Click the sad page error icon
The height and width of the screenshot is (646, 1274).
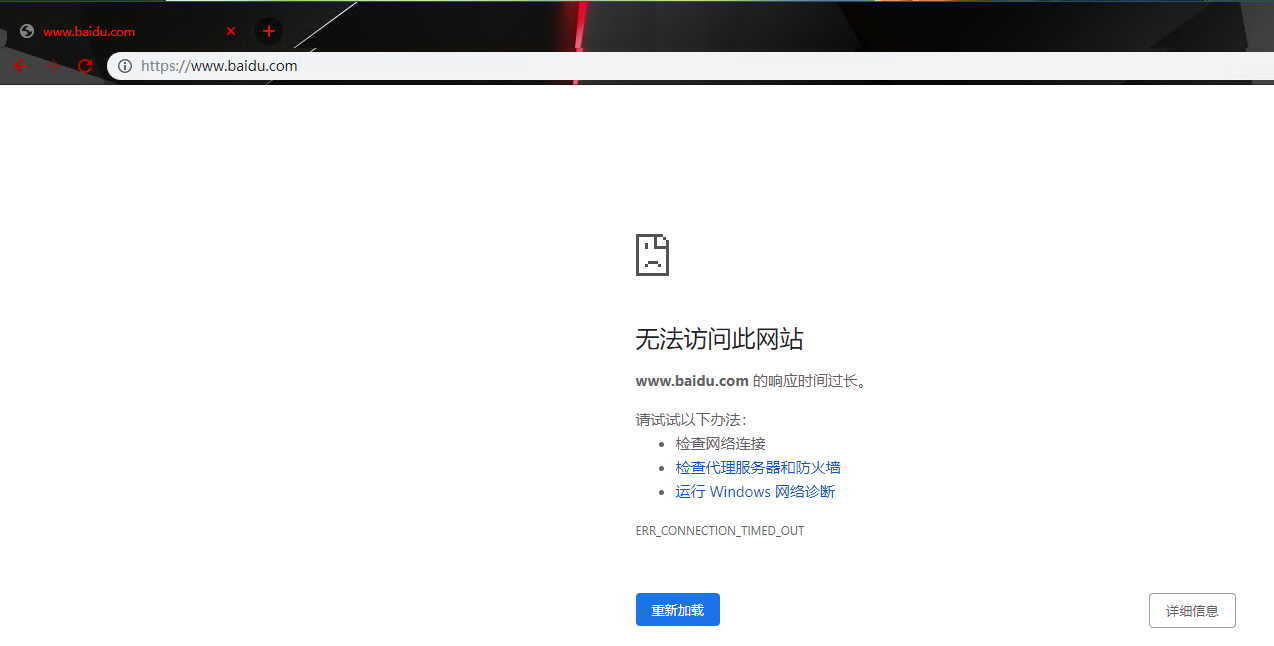pos(652,255)
